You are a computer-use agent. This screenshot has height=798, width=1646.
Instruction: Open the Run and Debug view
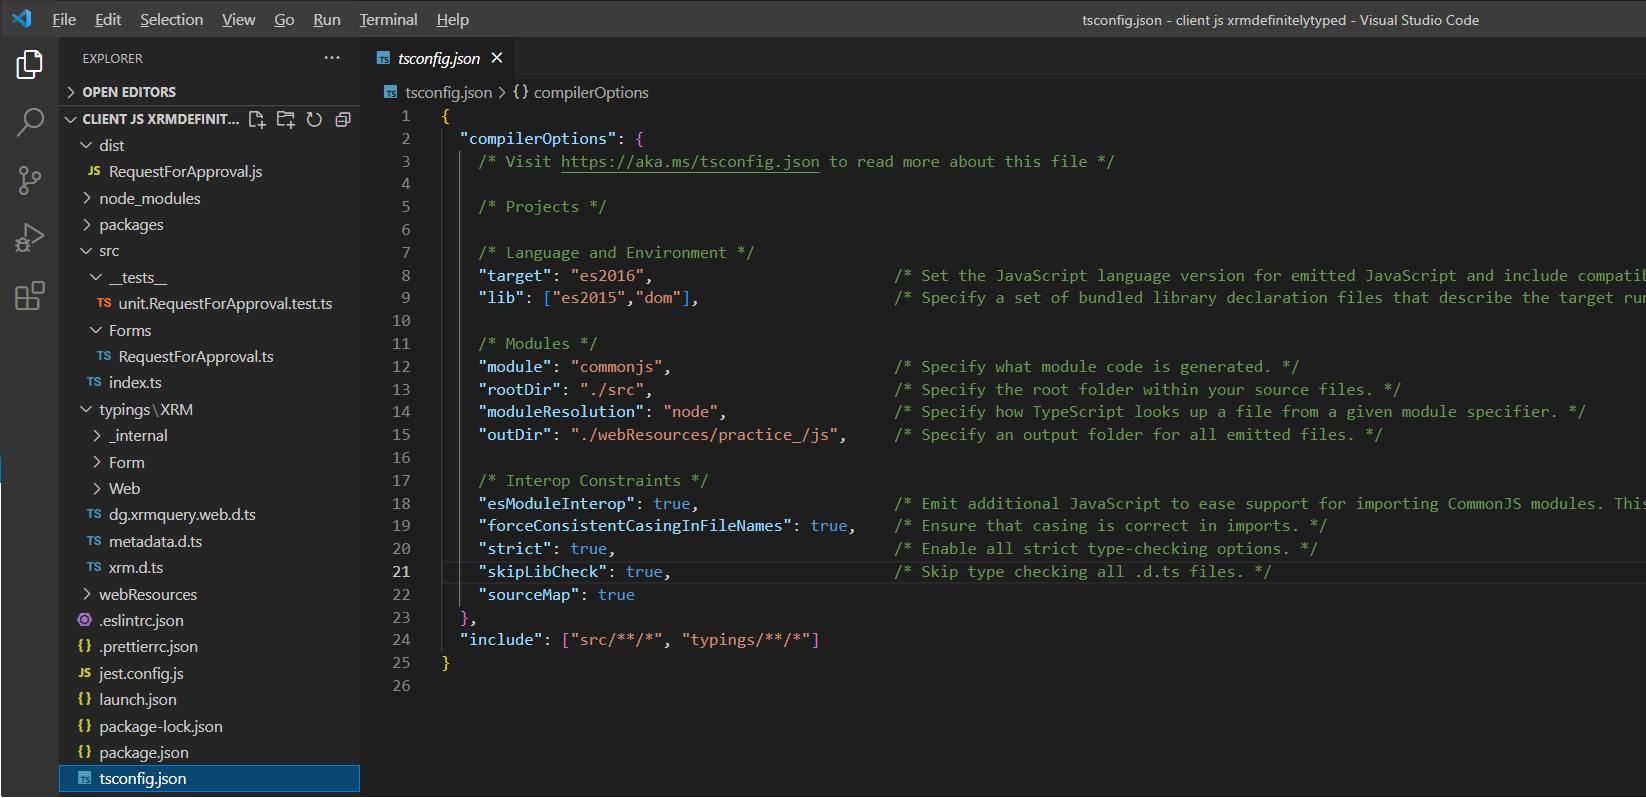pyautogui.click(x=30, y=238)
